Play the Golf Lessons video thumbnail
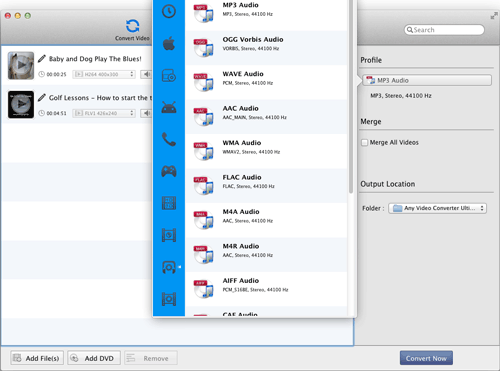The width and height of the screenshot is (500, 371). pyautogui.click(x=21, y=104)
